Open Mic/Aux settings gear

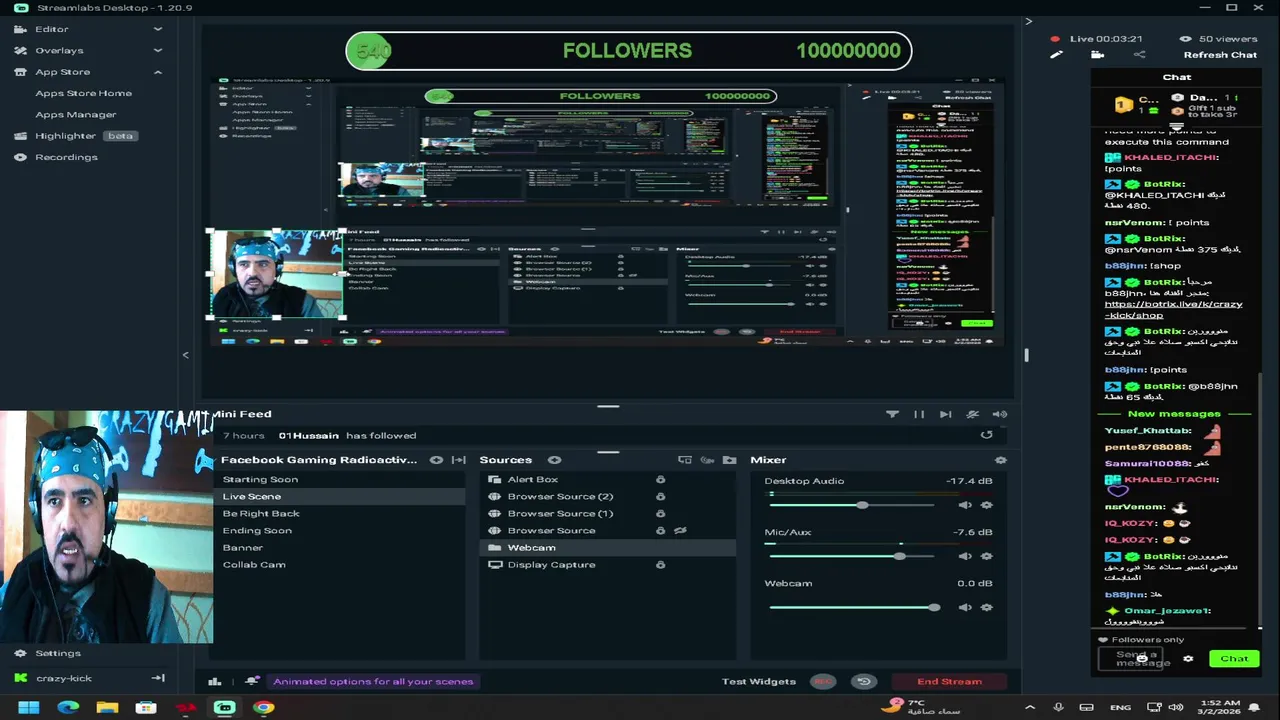point(986,556)
